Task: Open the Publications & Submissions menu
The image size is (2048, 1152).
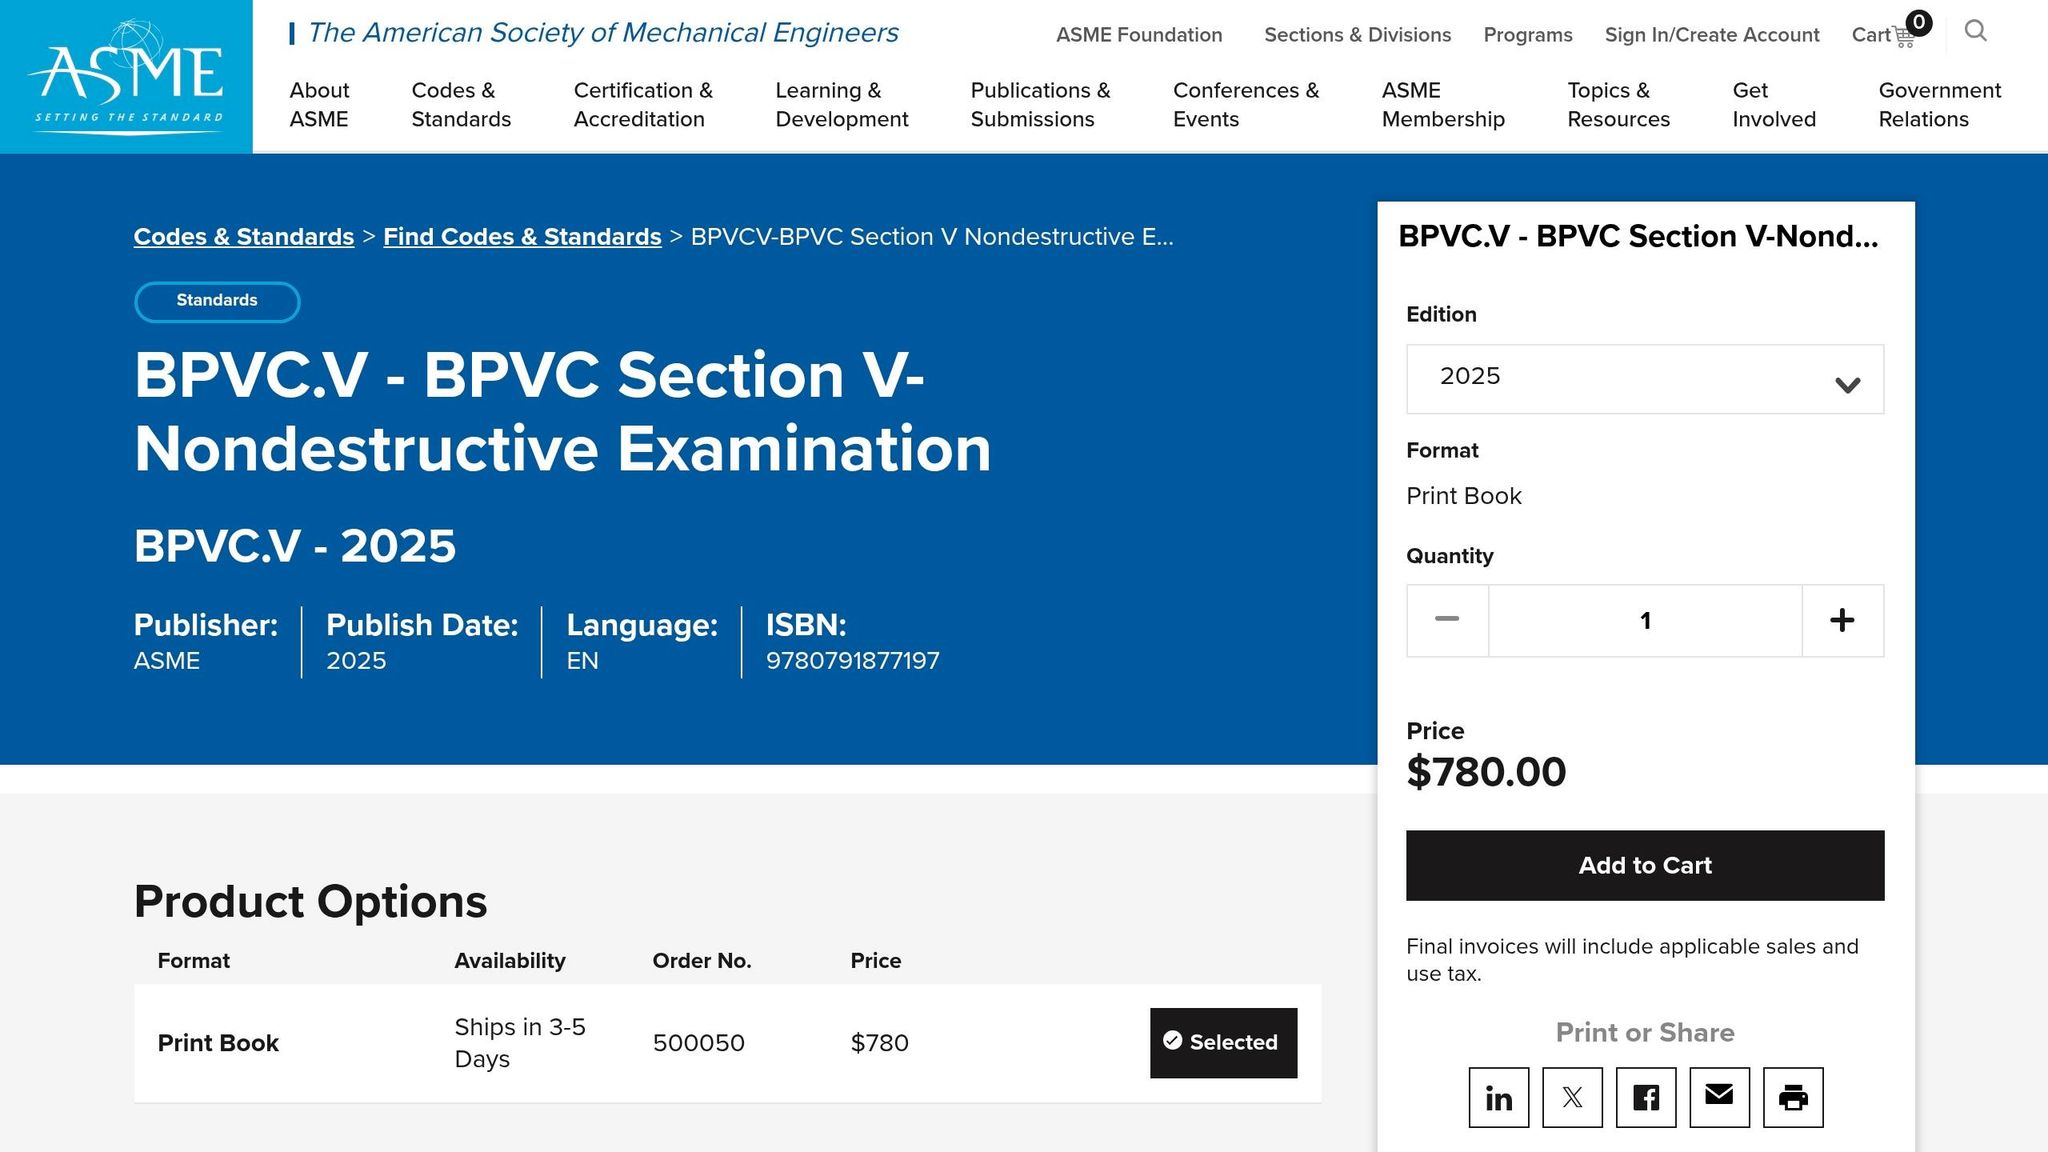Action: click(1040, 105)
